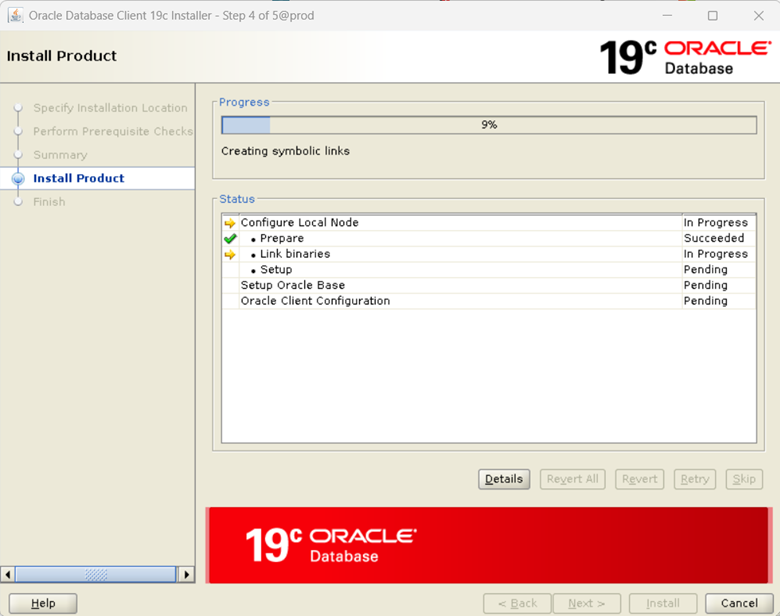This screenshot has height=616, width=780.
Task: Click the 19c Oracle Database header logo
Action: coord(685,57)
